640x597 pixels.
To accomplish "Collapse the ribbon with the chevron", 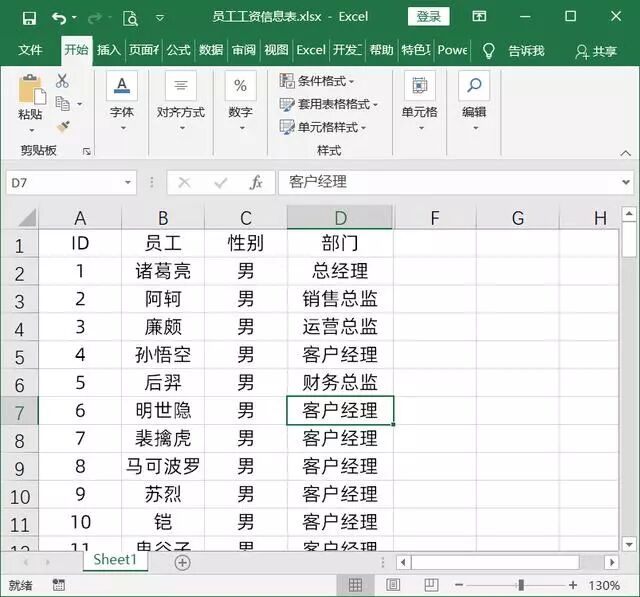I will pos(625,153).
